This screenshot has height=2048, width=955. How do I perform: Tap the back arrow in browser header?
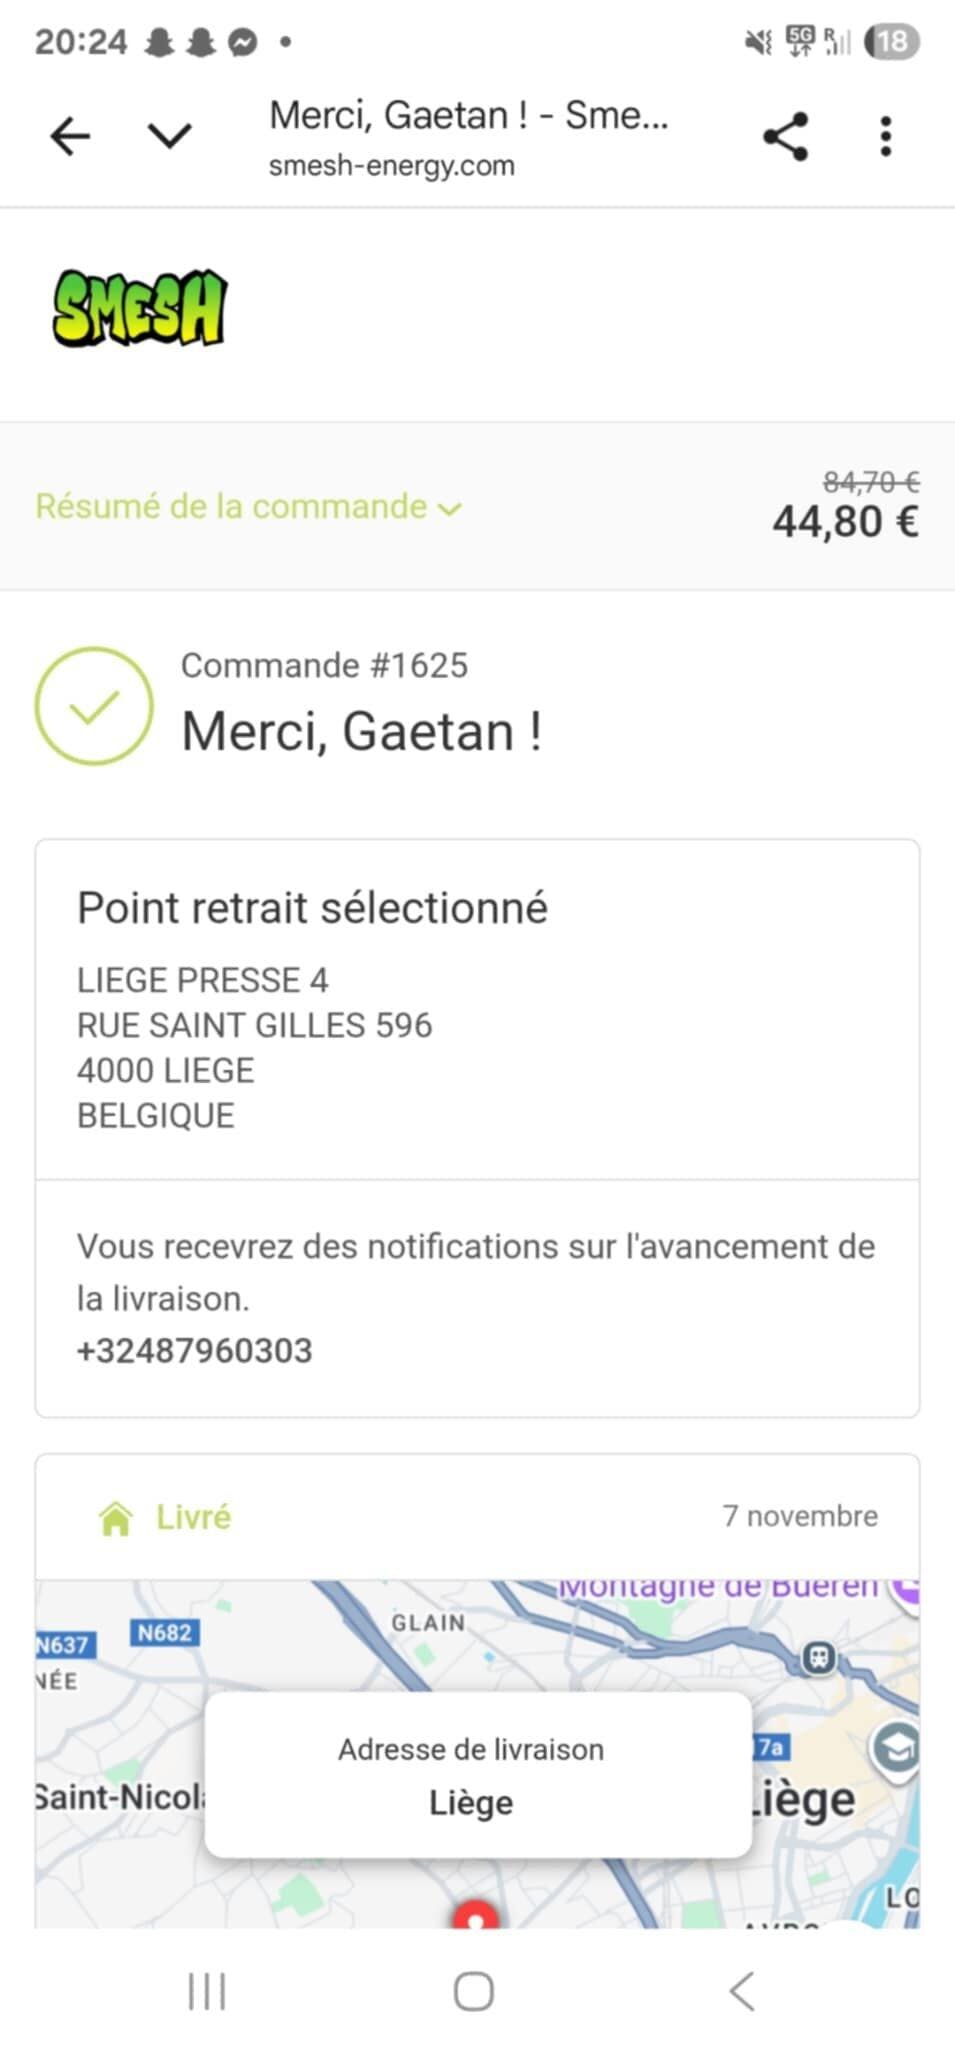[71, 136]
